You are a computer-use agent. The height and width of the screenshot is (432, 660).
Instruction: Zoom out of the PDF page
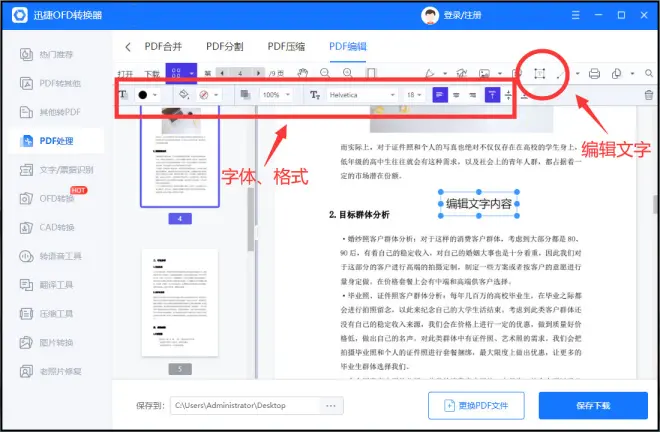[325, 73]
